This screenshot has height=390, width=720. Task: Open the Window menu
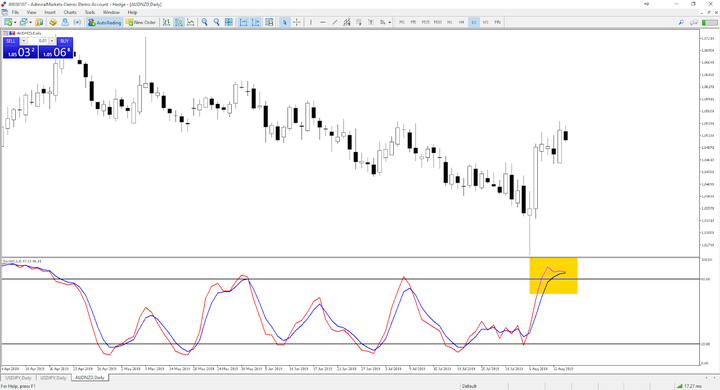pos(111,12)
